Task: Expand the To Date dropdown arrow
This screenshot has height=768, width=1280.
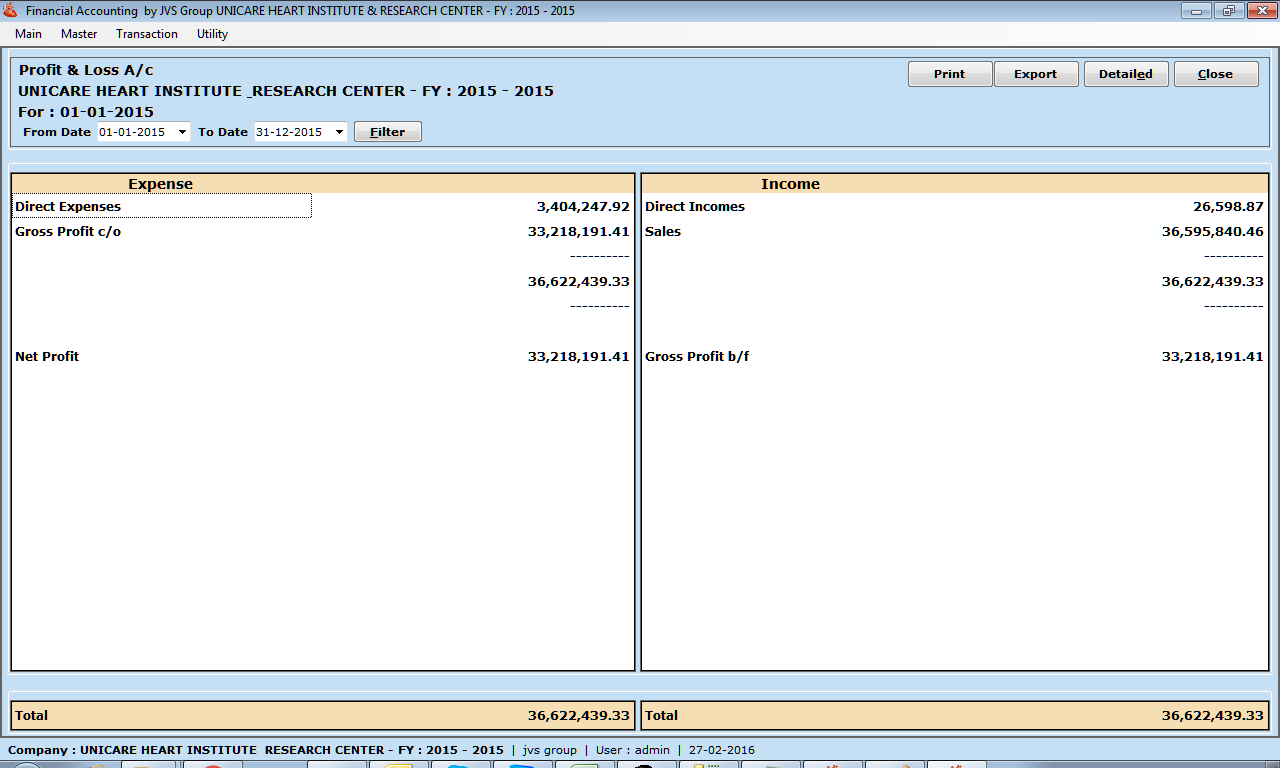Action: tap(339, 132)
